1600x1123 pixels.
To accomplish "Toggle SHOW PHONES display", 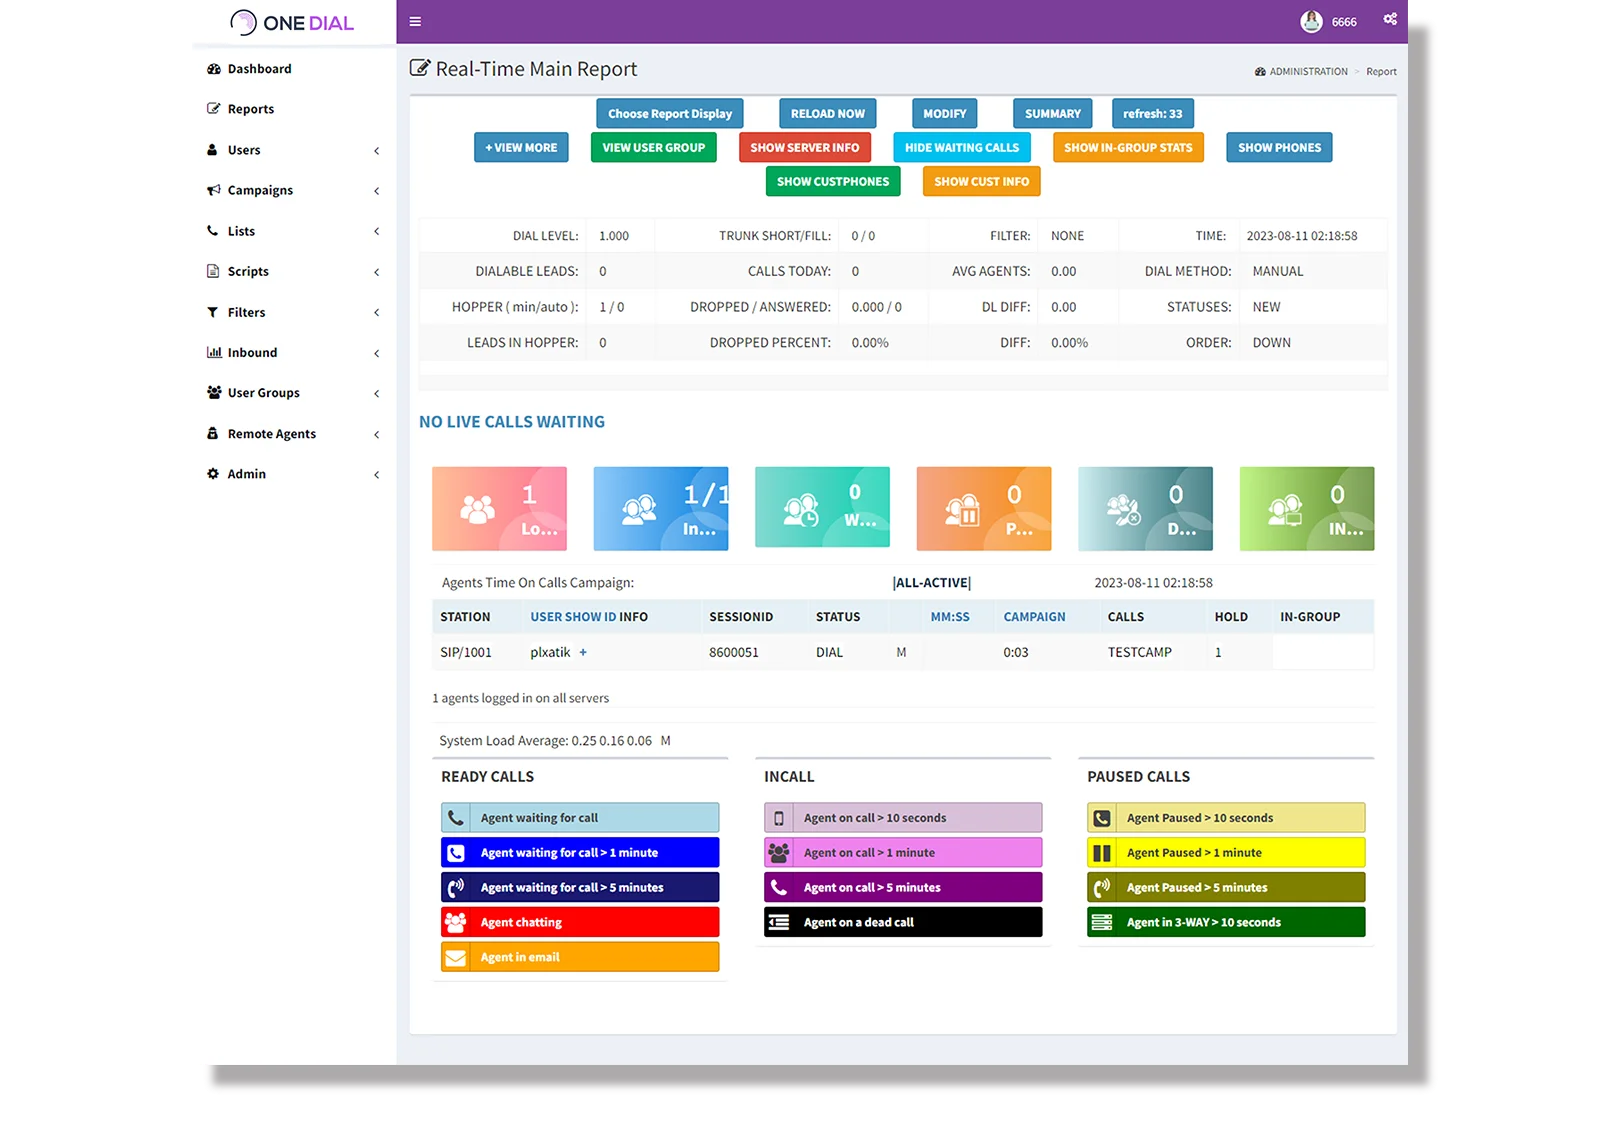I will click(x=1279, y=147).
